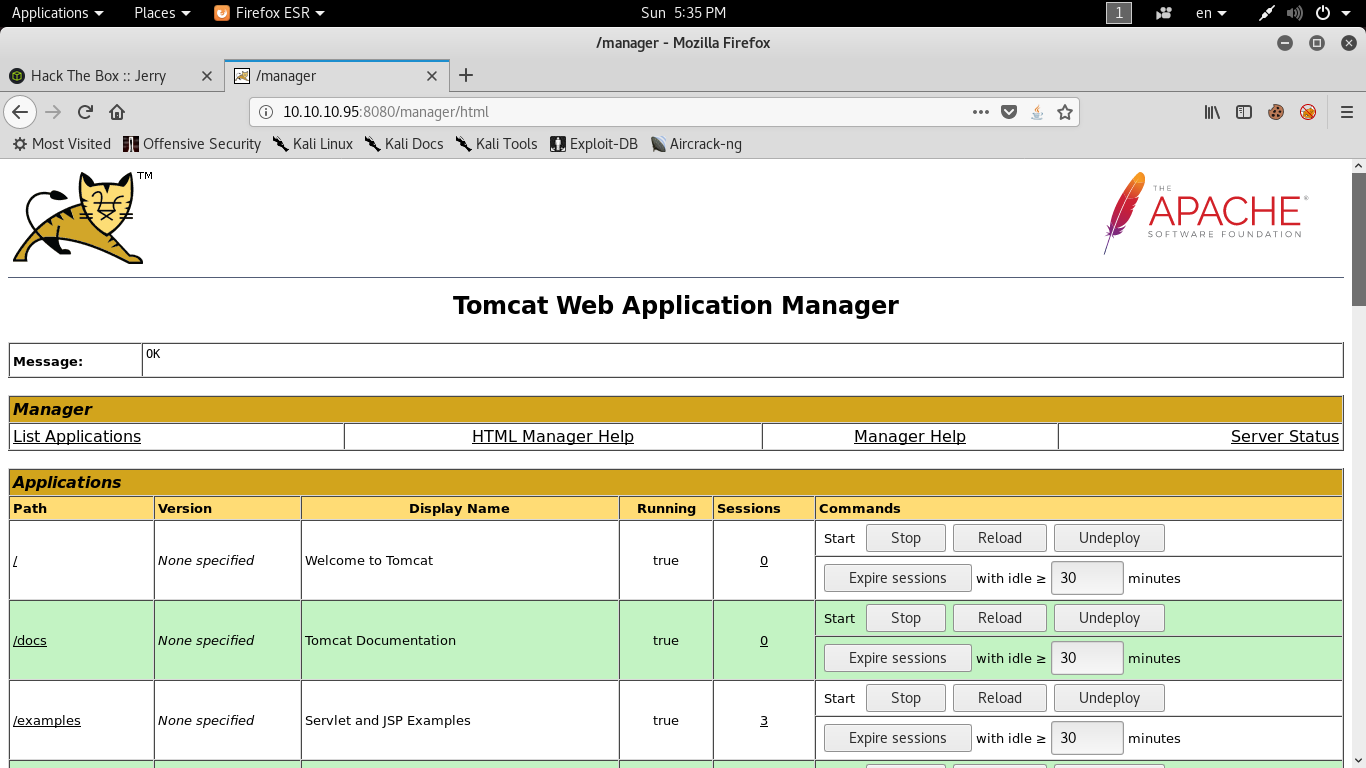This screenshot has height=768, width=1366.
Task: Open the Firefox hamburger menu
Action: pyautogui.click(x=1347, y=112)
